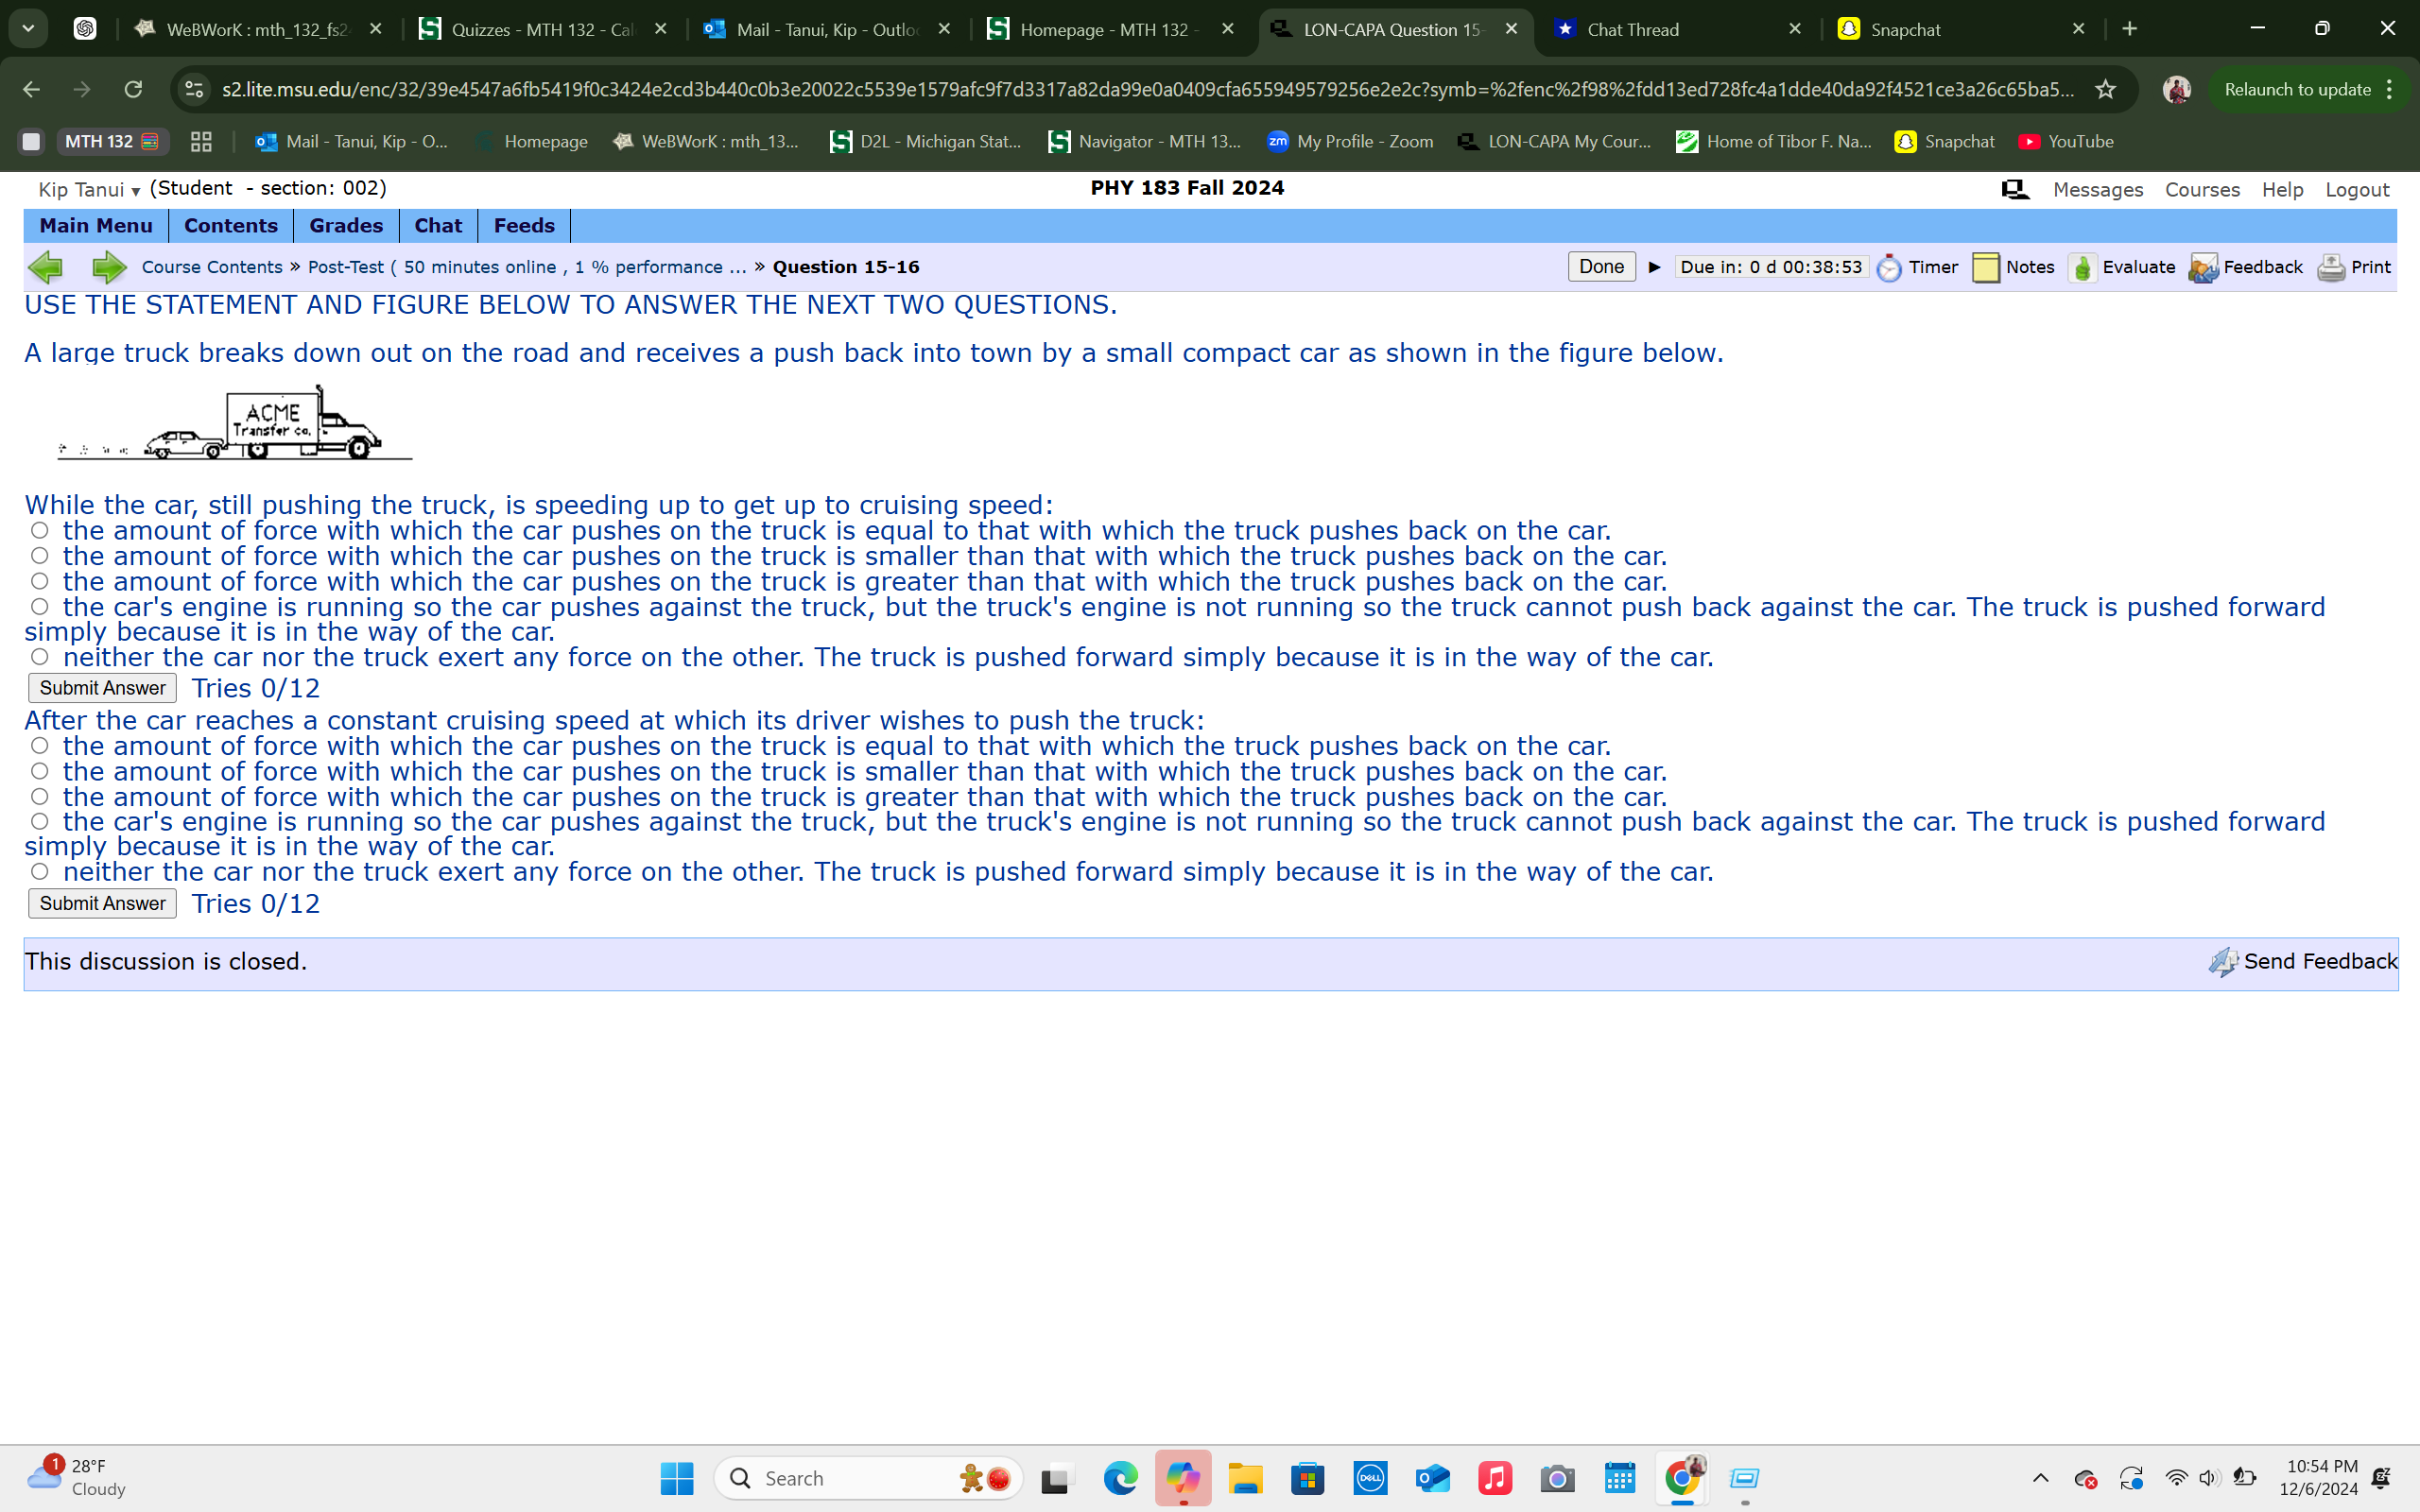Open Notes using the notepad icon

tap(1987, 267)
